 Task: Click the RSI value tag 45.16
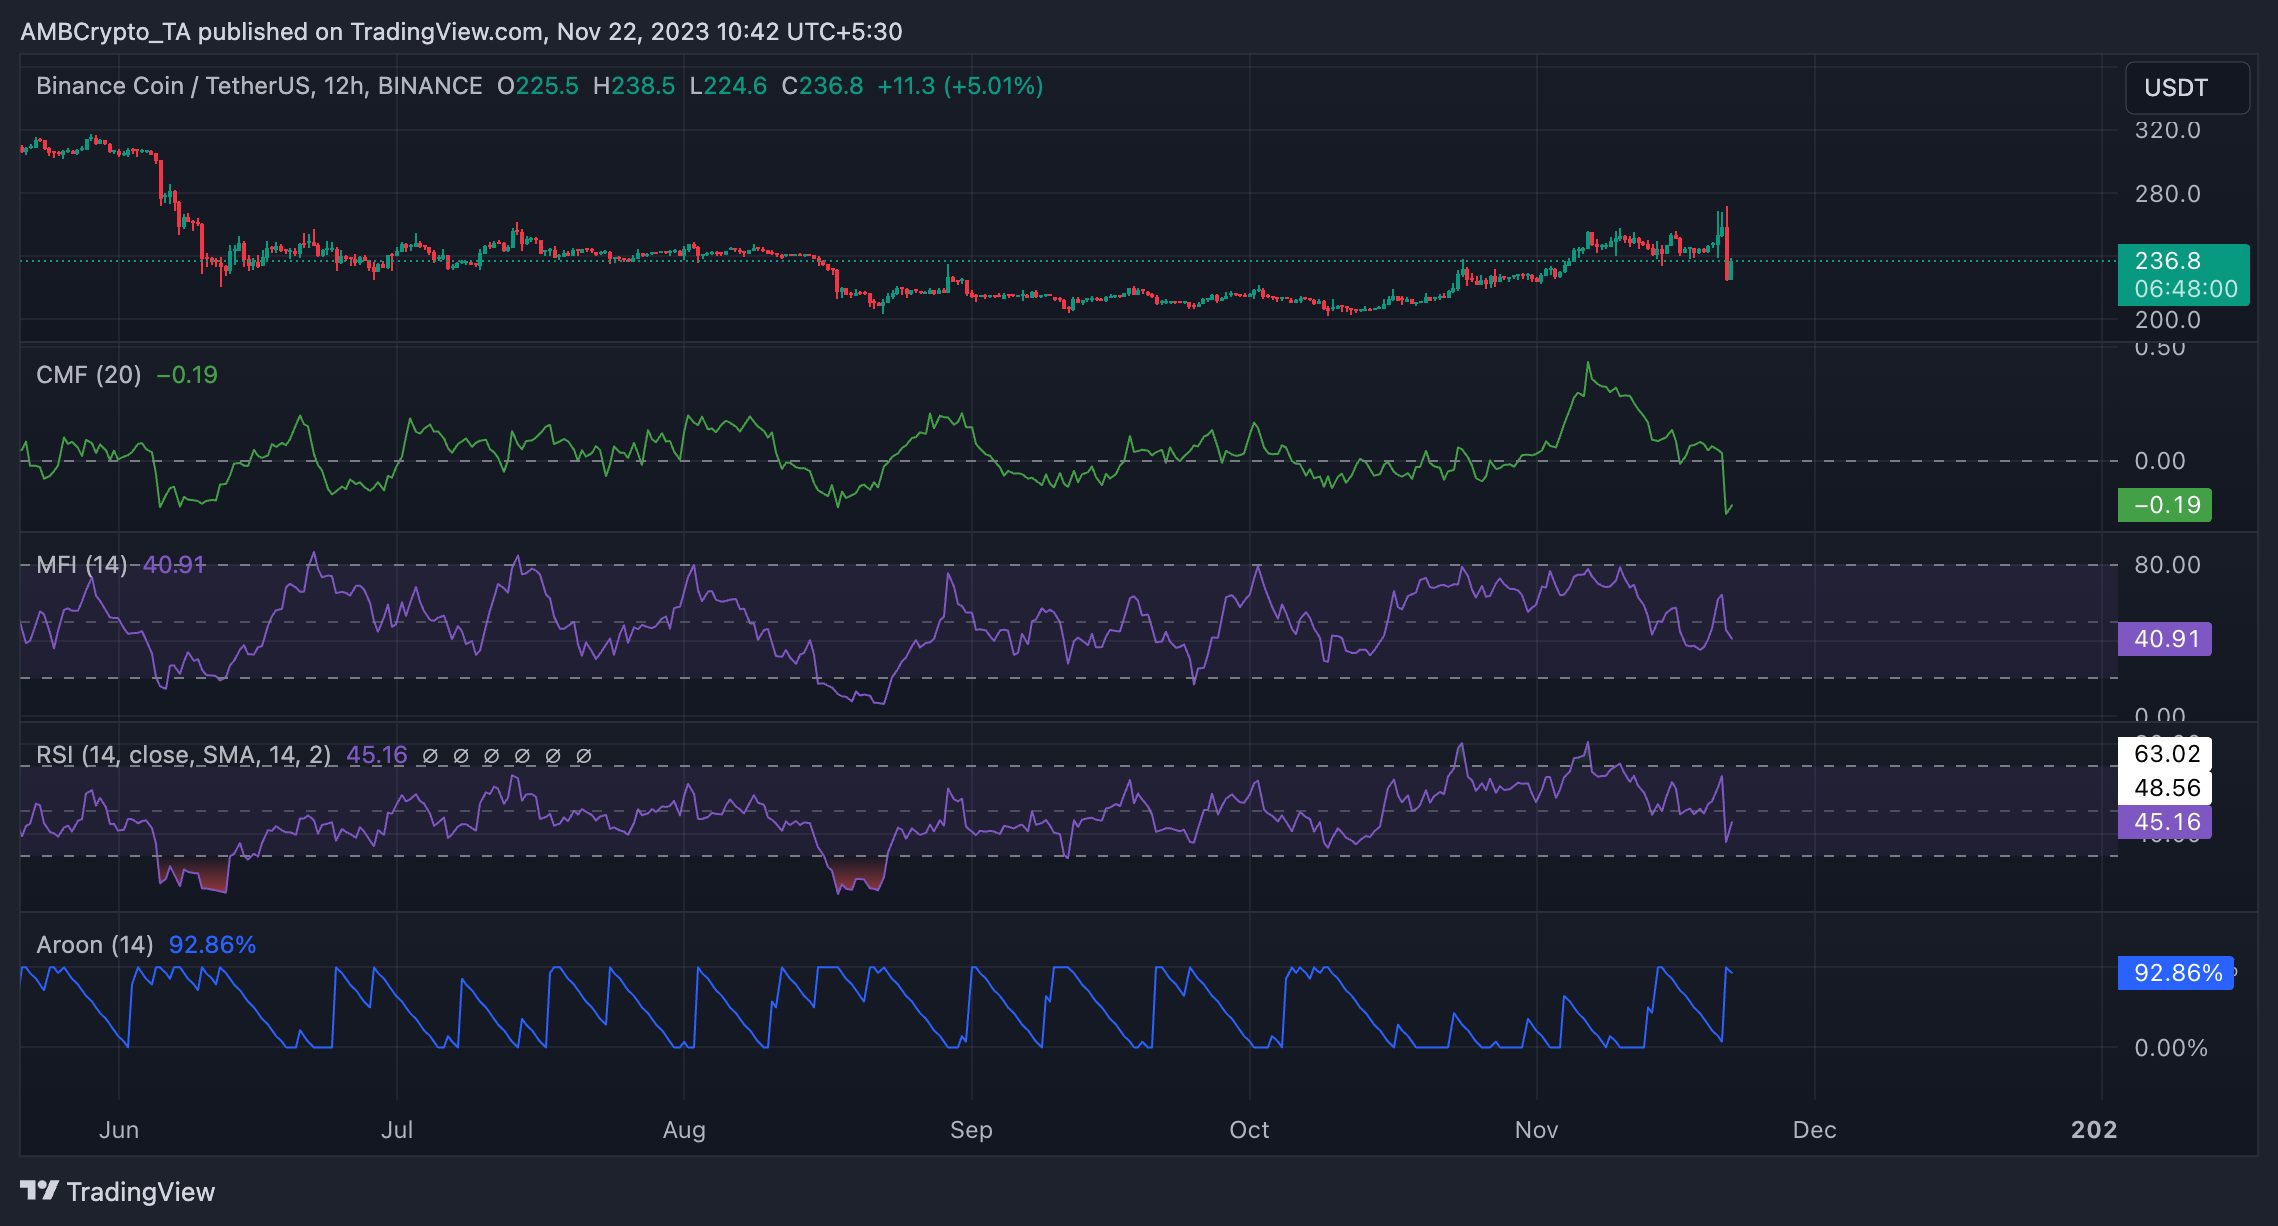coord(2165,822)
